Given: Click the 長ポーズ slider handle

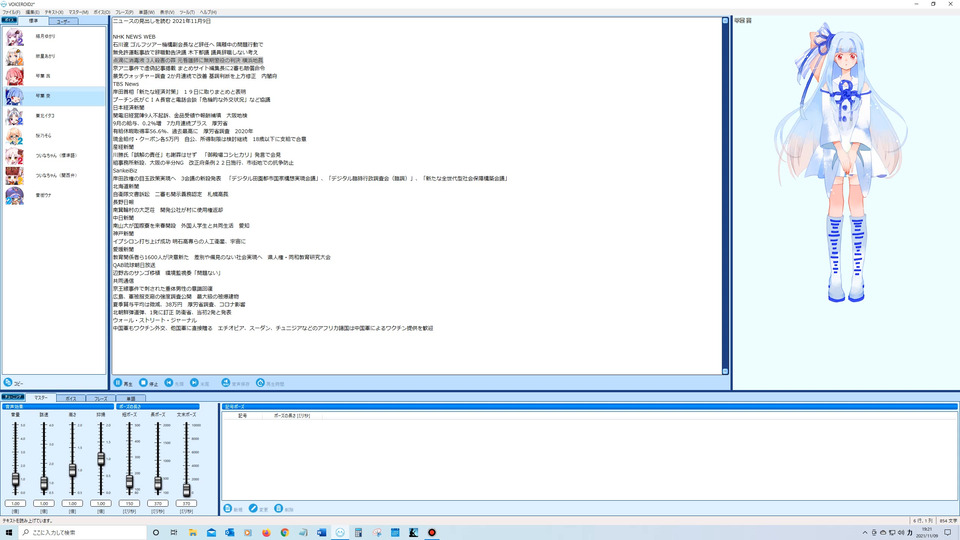Looking at the screenshot, I should click(158, 484).
